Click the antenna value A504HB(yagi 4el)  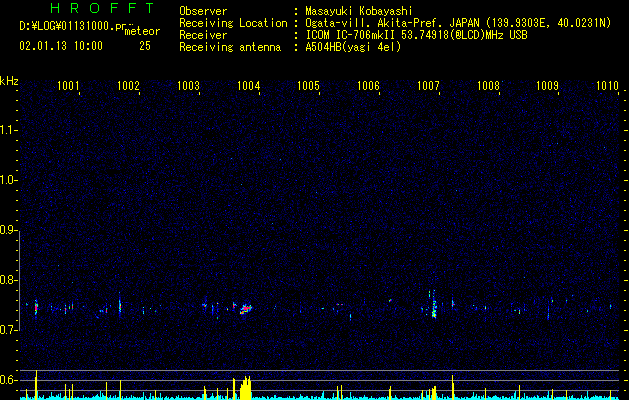pos(353,47)
